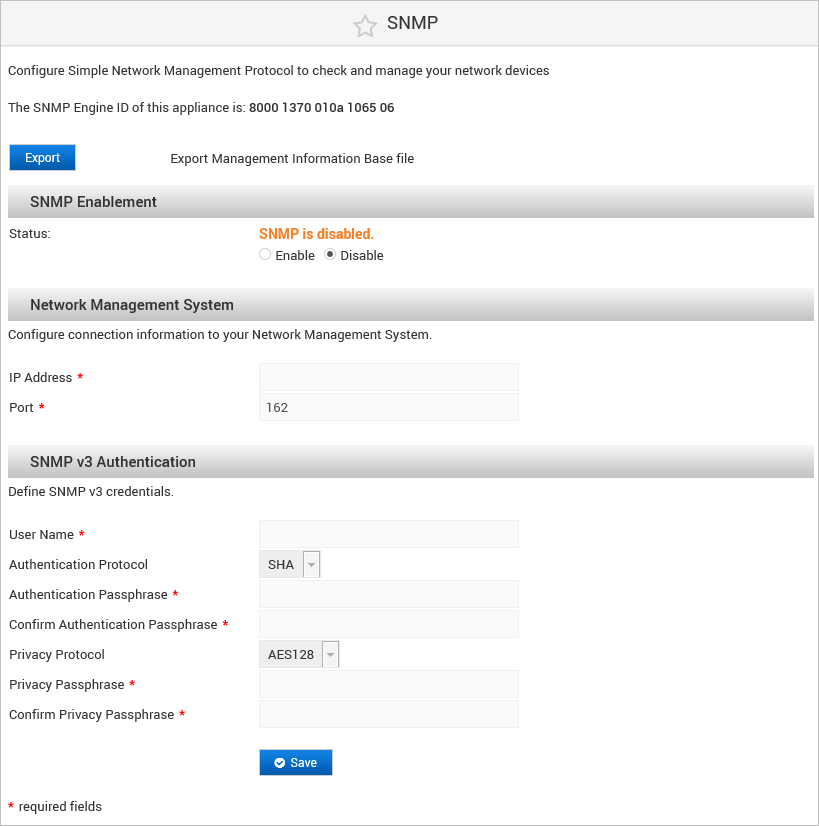Click the Export button for the MIB file
Viewport: 819px width, 826px height.
pos(42,157)
